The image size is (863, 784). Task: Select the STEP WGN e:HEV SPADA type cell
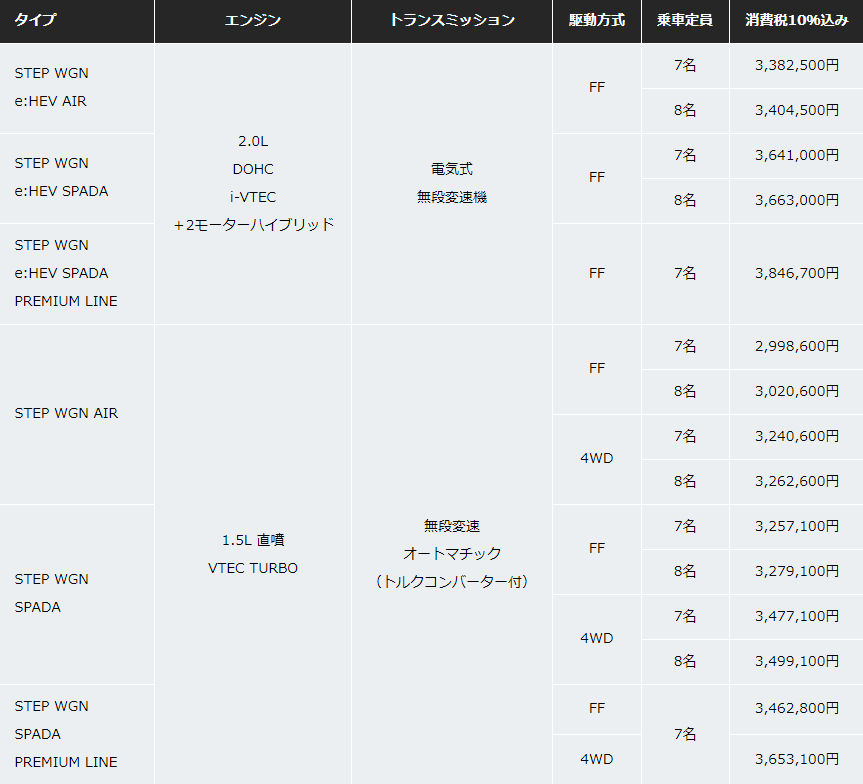coord(61,177)
